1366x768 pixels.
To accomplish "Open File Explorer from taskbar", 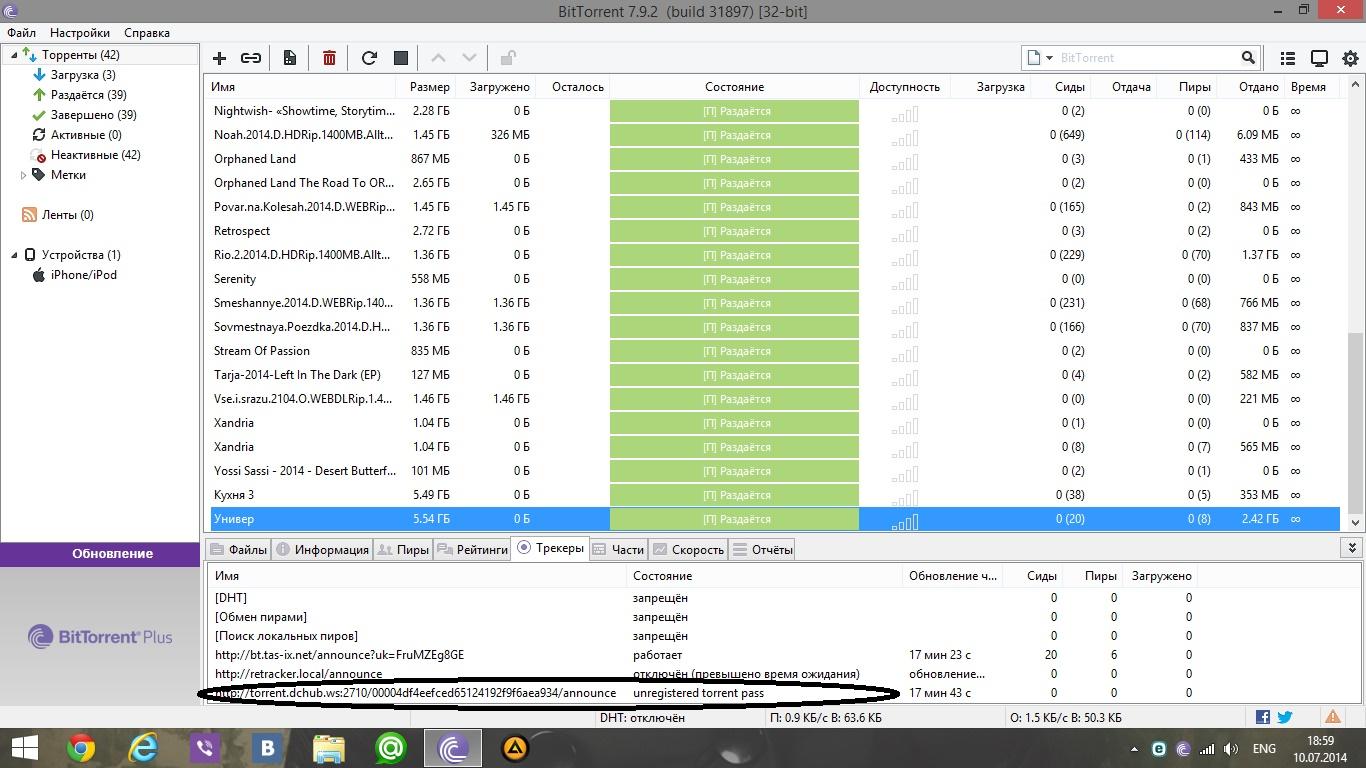I will (x=328, y=748).
